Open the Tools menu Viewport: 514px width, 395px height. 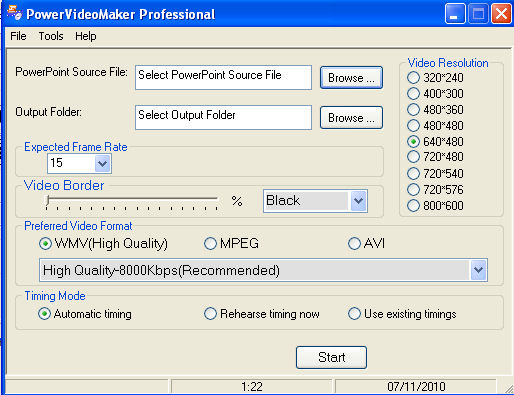(x=51, y=36)
